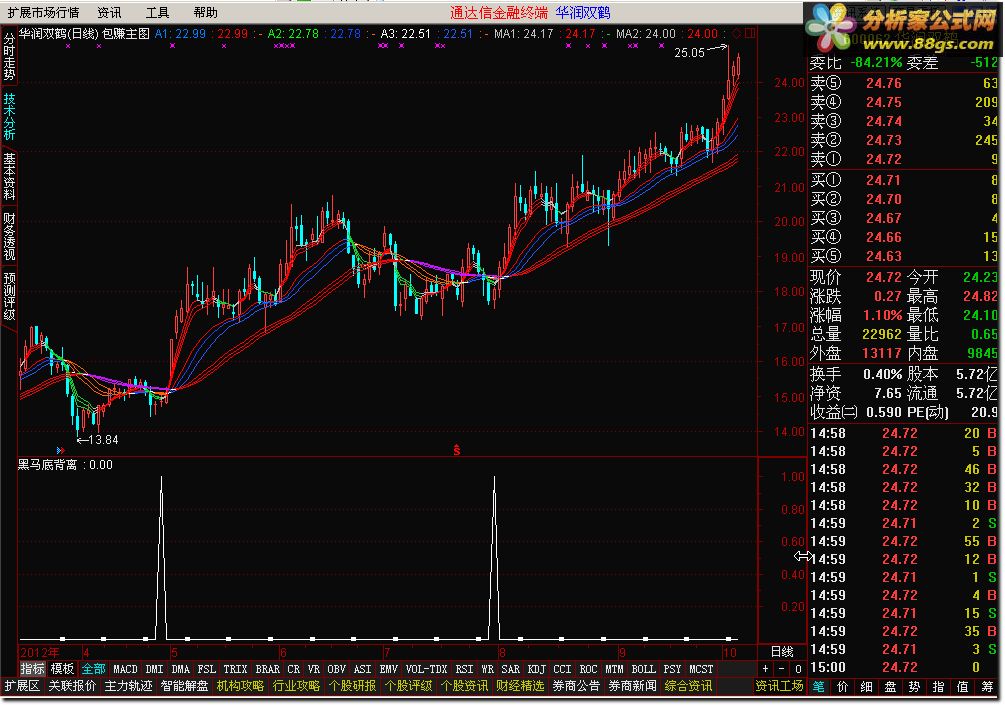Screen dimensions: 1005x705
Task: Open the 券商公告 bottom tab
Action: coord(576,686)
